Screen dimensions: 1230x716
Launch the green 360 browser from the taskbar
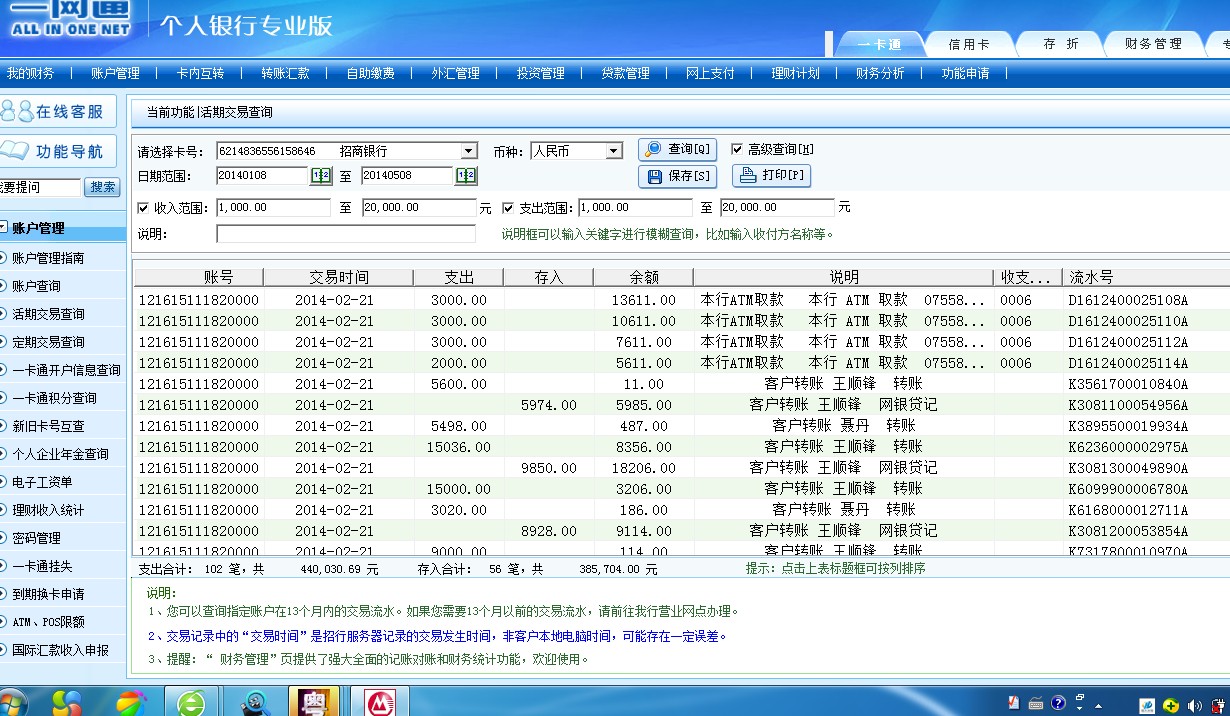pyautogui.click(x=192, y=702)
